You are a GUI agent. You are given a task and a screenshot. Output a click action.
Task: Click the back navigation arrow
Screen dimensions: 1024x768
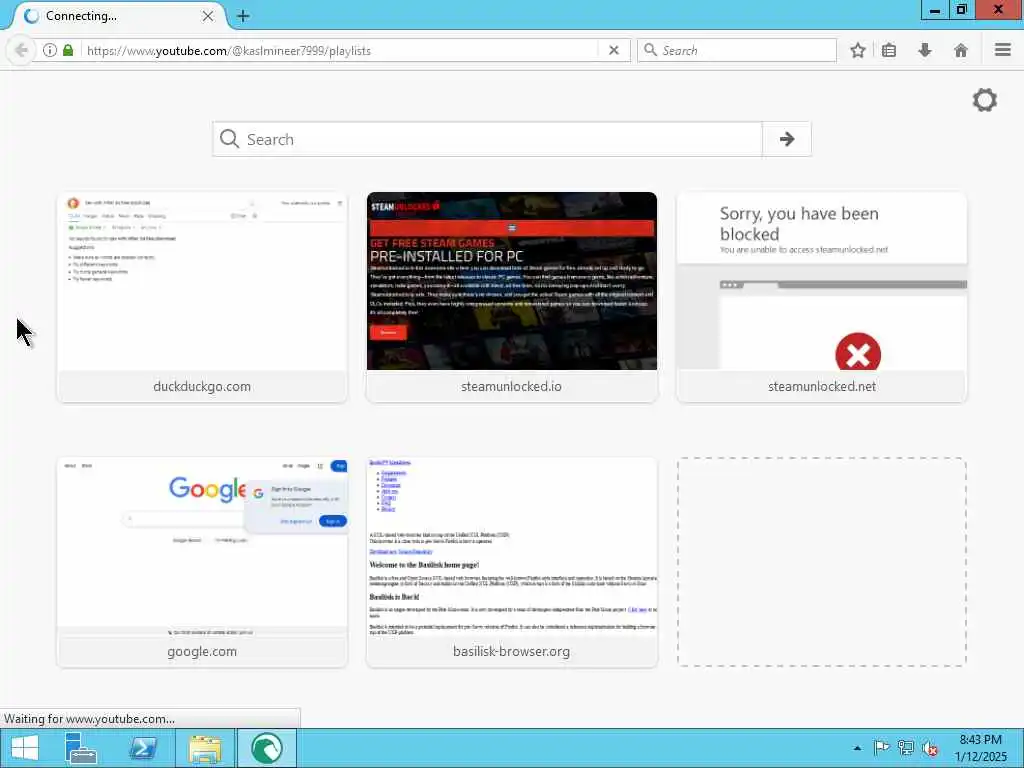pyautogui.click(x=21, y=50)
